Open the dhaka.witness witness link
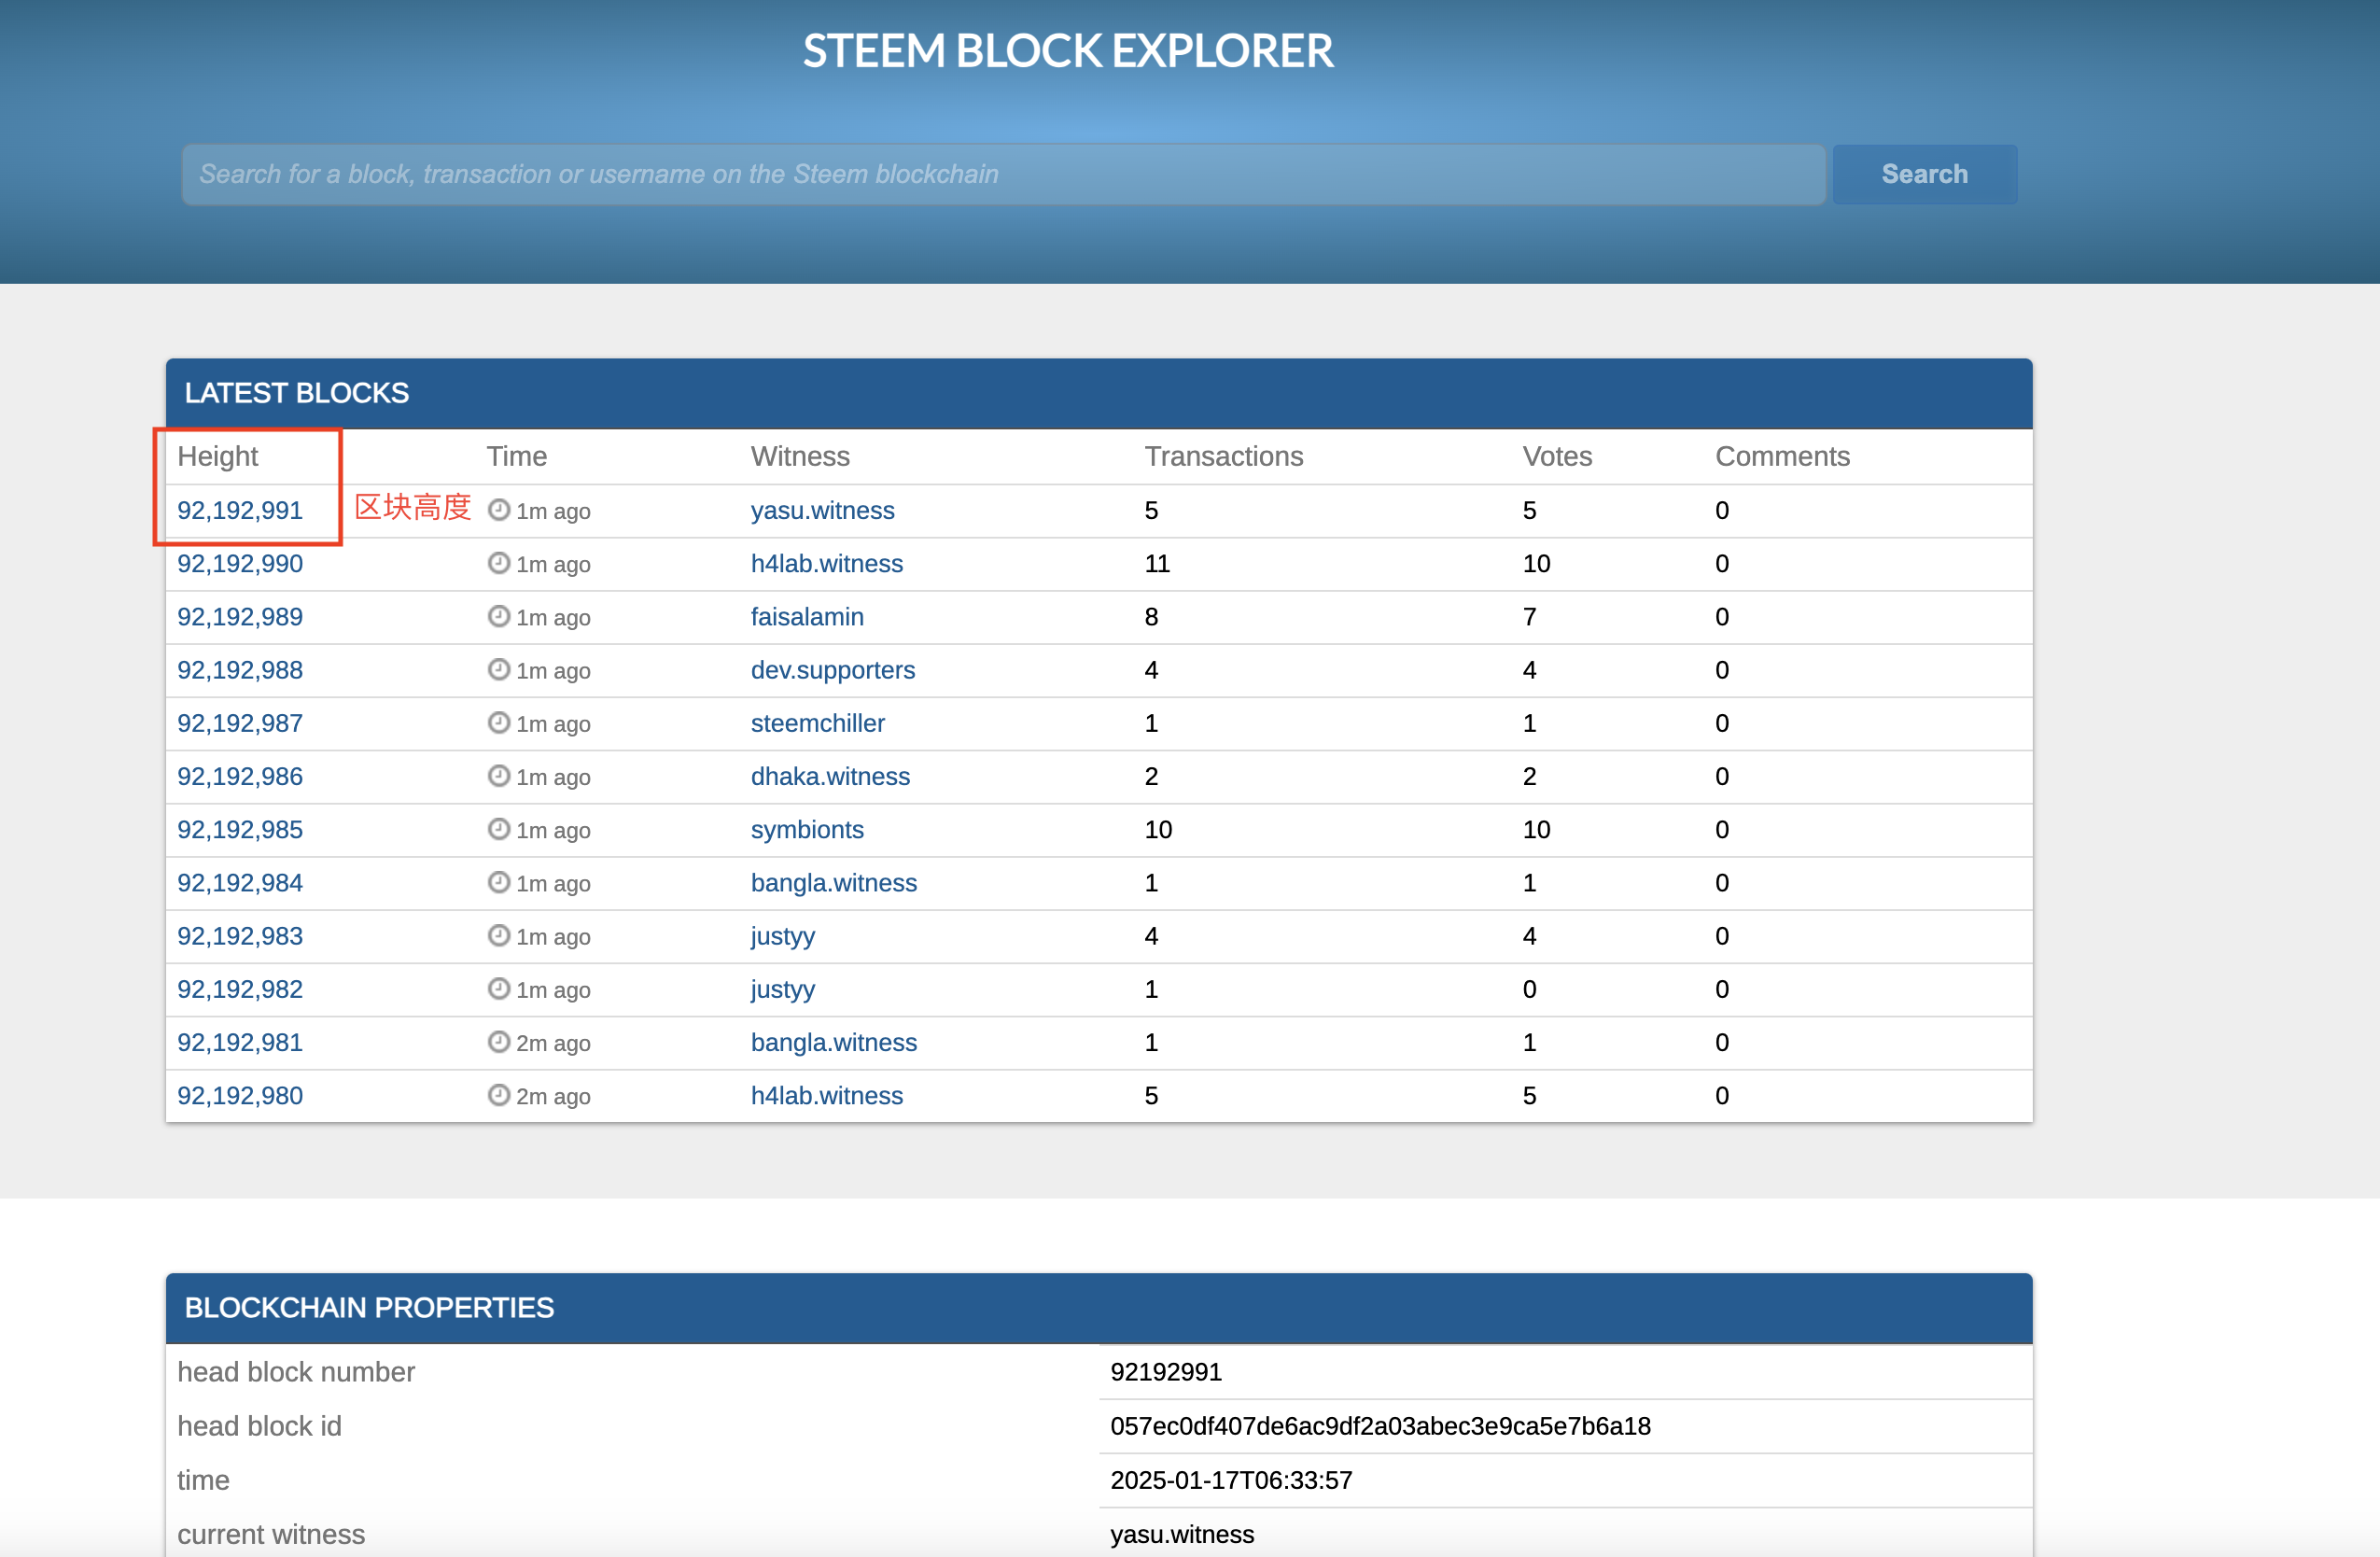 tap(830, 776)
